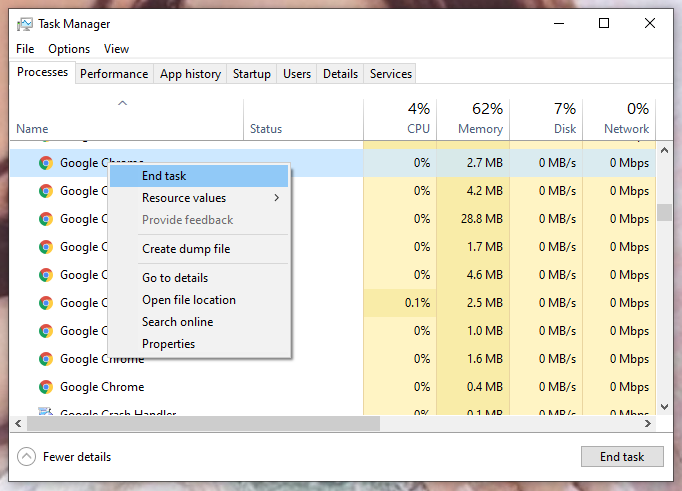Click the horizontal scrollbar left arrow
The image size is (682, 491).
pos(18,423)
